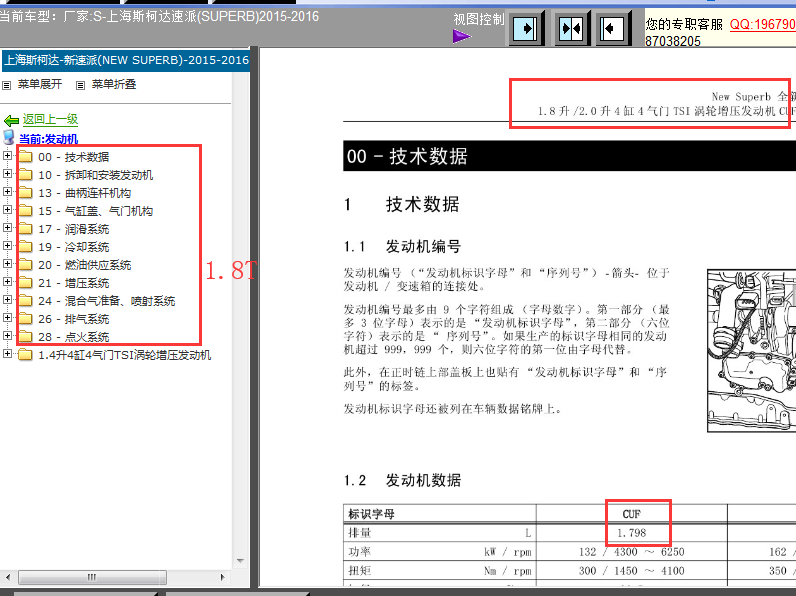Click the engine diagram image
796x596 pixels.
point(751,351)
